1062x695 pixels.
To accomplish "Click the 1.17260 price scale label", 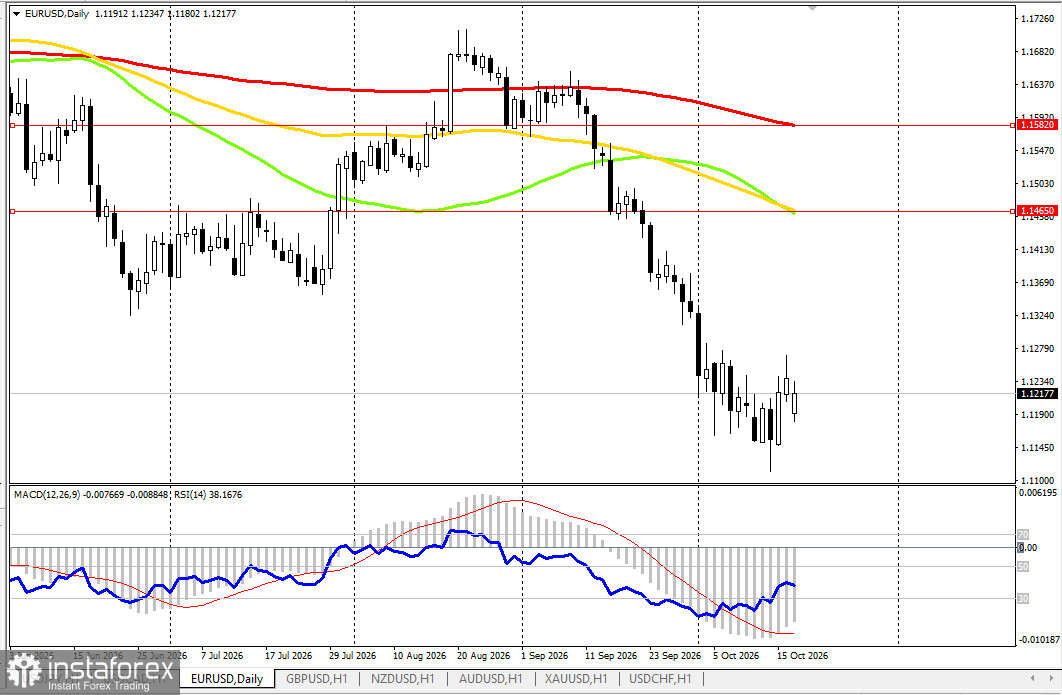I will coord(1037,18).
